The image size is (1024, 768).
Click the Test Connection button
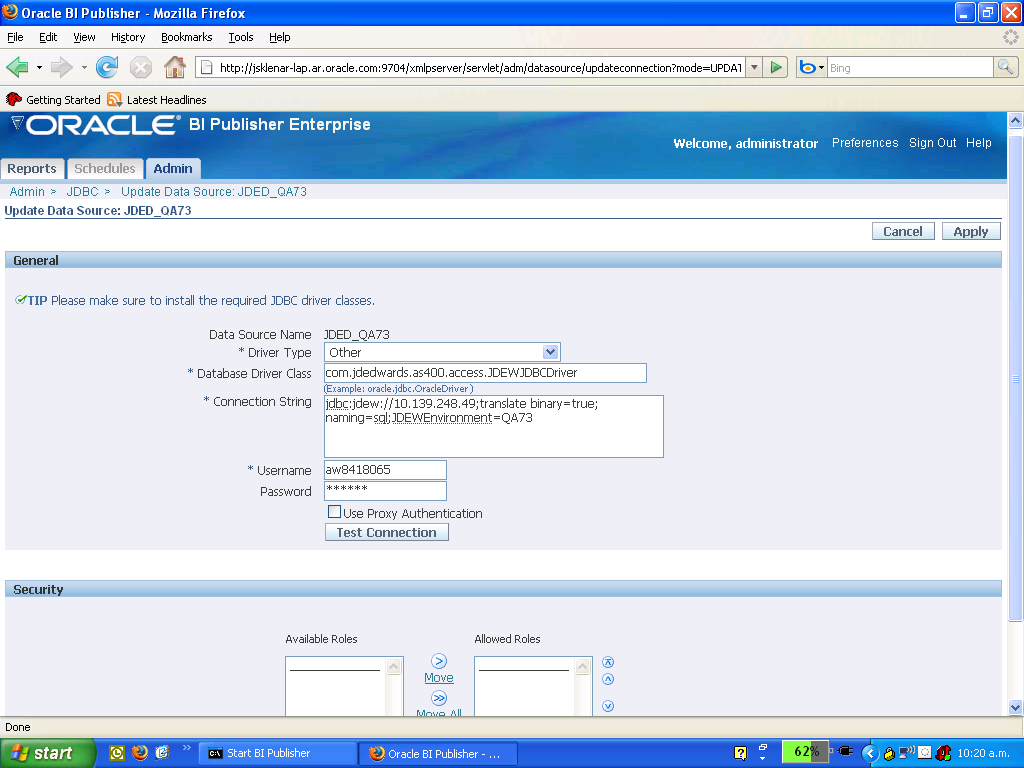[x=387, y=532]
